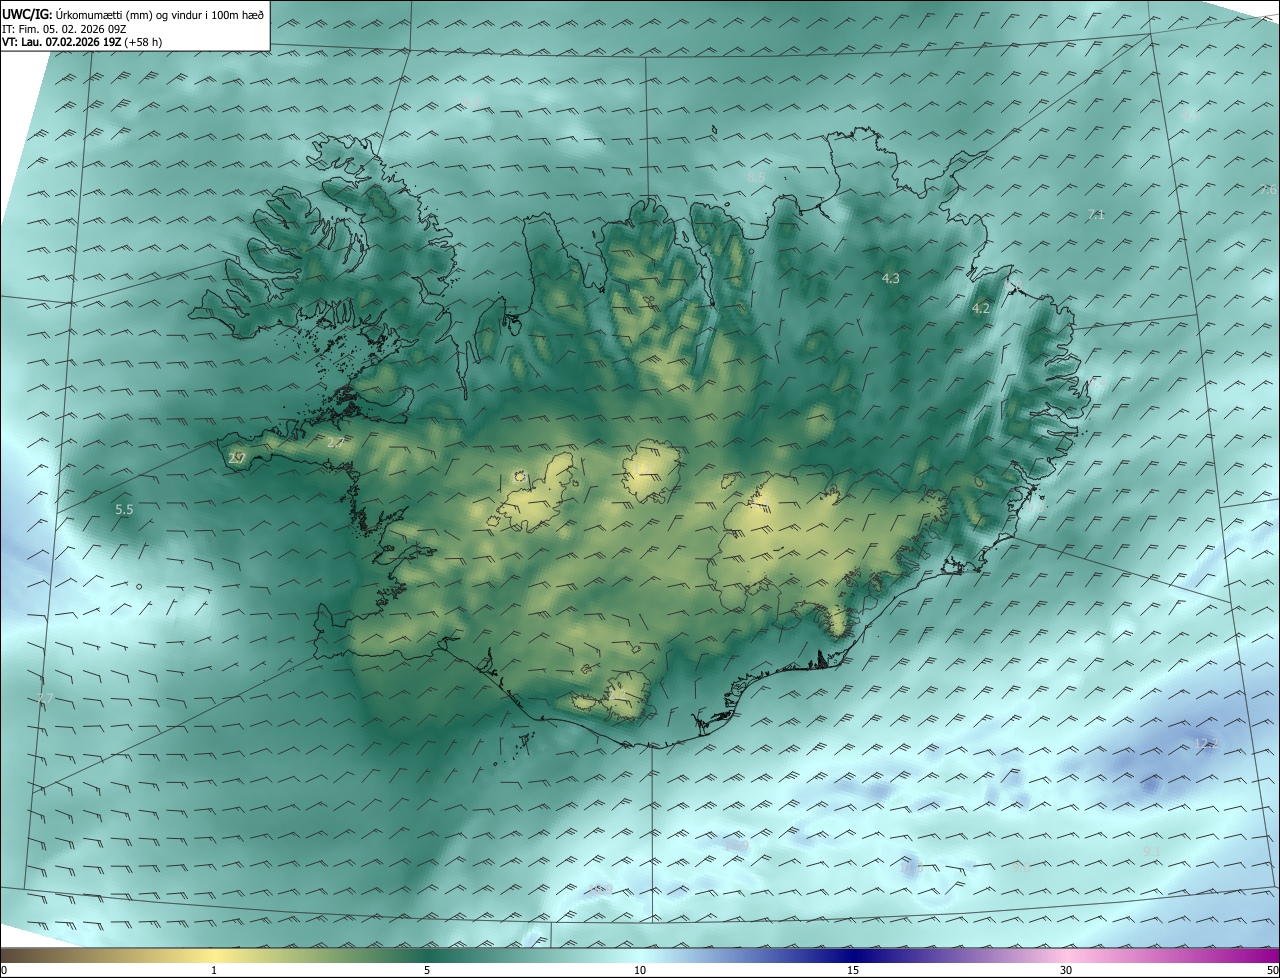1280x978 pixels.
Task: Click the 'IT: Fim. 05. 02. 2026 09Z' line
Action: coord(63,29)
